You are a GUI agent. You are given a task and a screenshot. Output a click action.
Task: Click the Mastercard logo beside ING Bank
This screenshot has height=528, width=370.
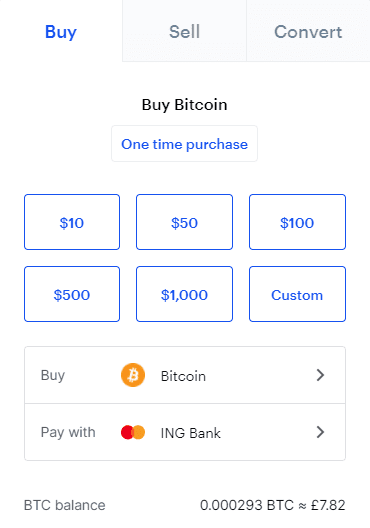click(133, 432)
